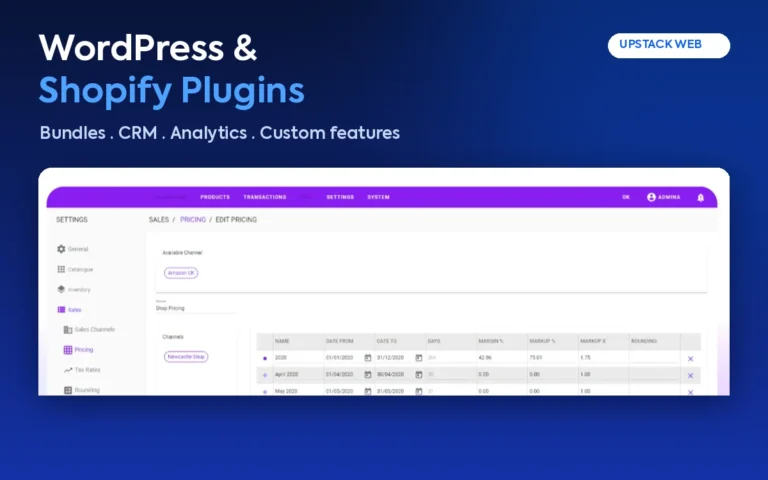Click the date from value 01/01/2020
Screen dimensions: 768x480
(x=339, y=358)
